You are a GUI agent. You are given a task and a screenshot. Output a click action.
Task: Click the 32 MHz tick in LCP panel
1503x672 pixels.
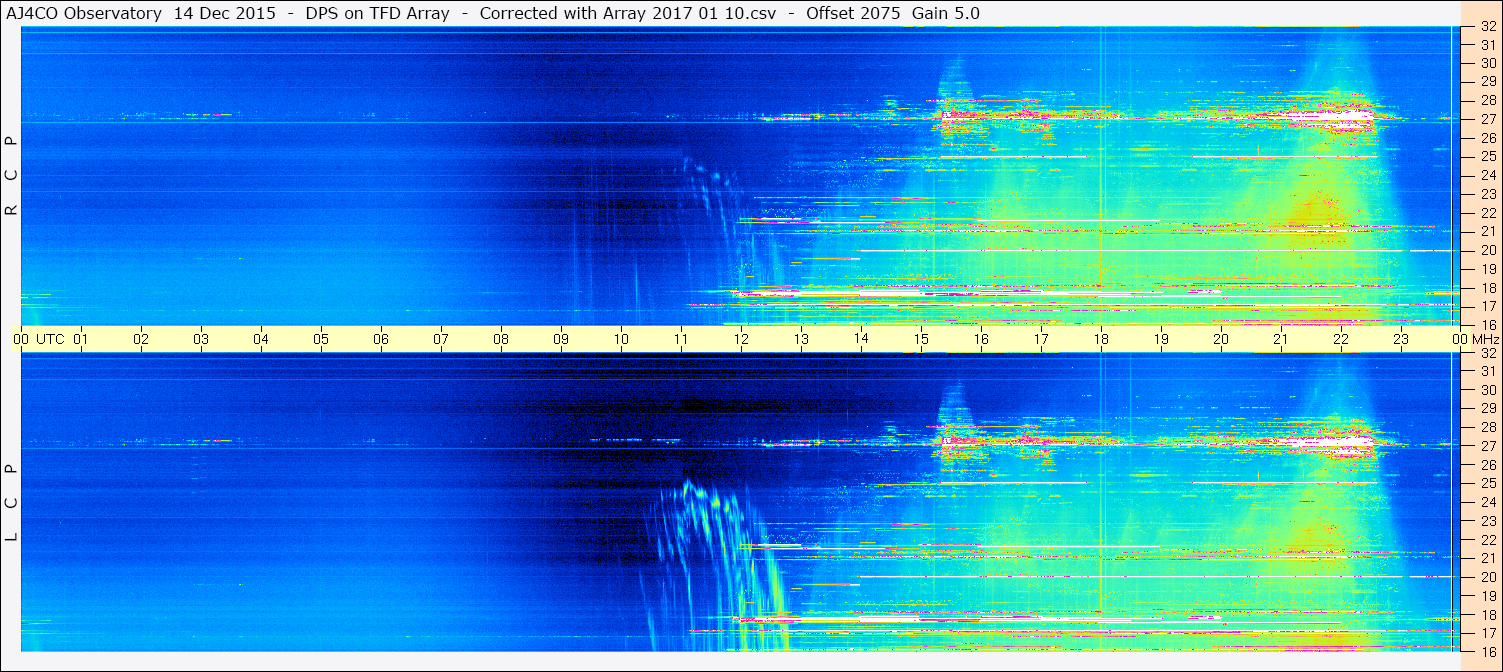point(1487,353)
